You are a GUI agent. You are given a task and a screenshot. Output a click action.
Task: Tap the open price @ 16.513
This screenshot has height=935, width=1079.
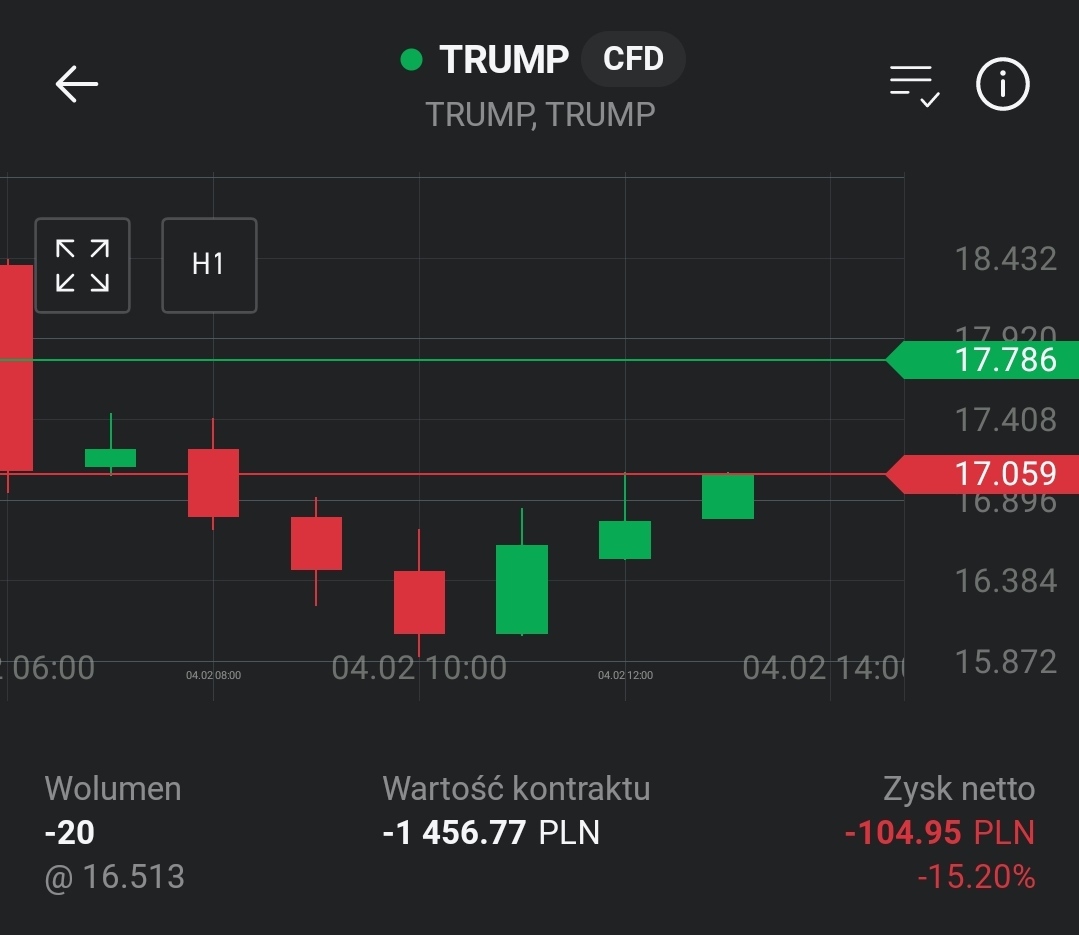tap(115, 877)
